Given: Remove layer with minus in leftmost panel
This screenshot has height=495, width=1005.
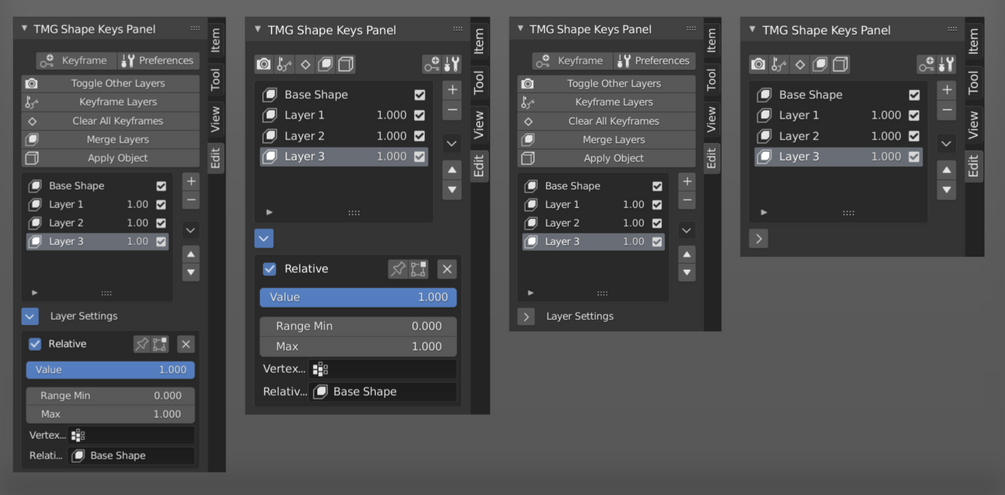Looking at the screenshot, I should coord(191,200).
